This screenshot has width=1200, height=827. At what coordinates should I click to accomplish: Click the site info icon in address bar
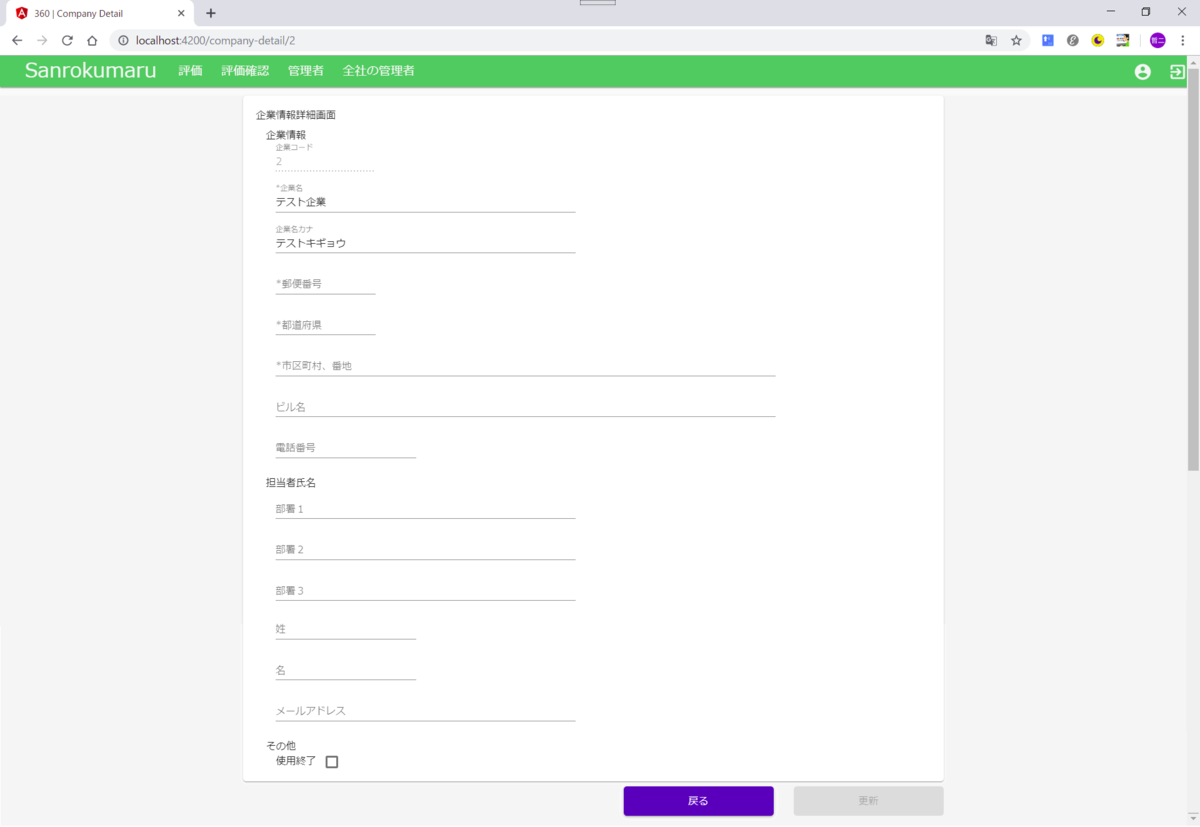pos(123,41)
